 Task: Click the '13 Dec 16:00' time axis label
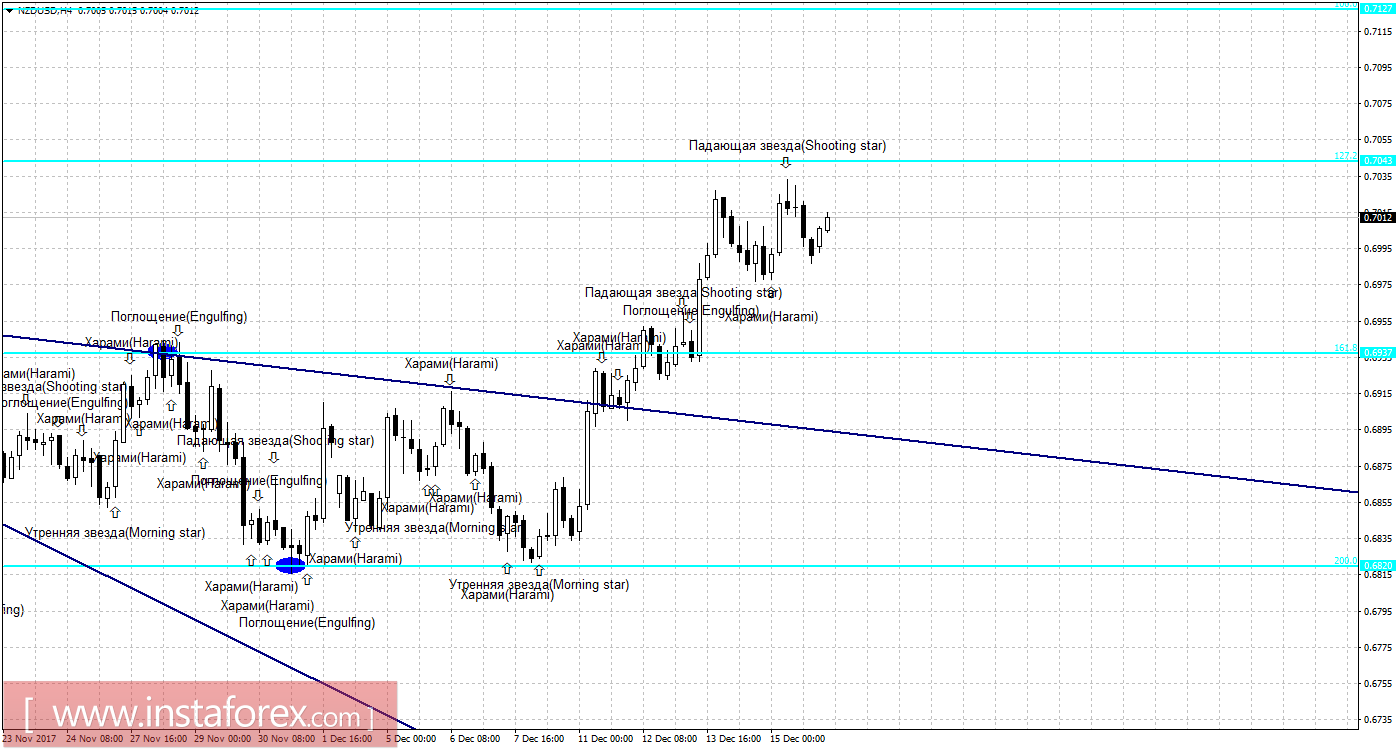point(733,739)
